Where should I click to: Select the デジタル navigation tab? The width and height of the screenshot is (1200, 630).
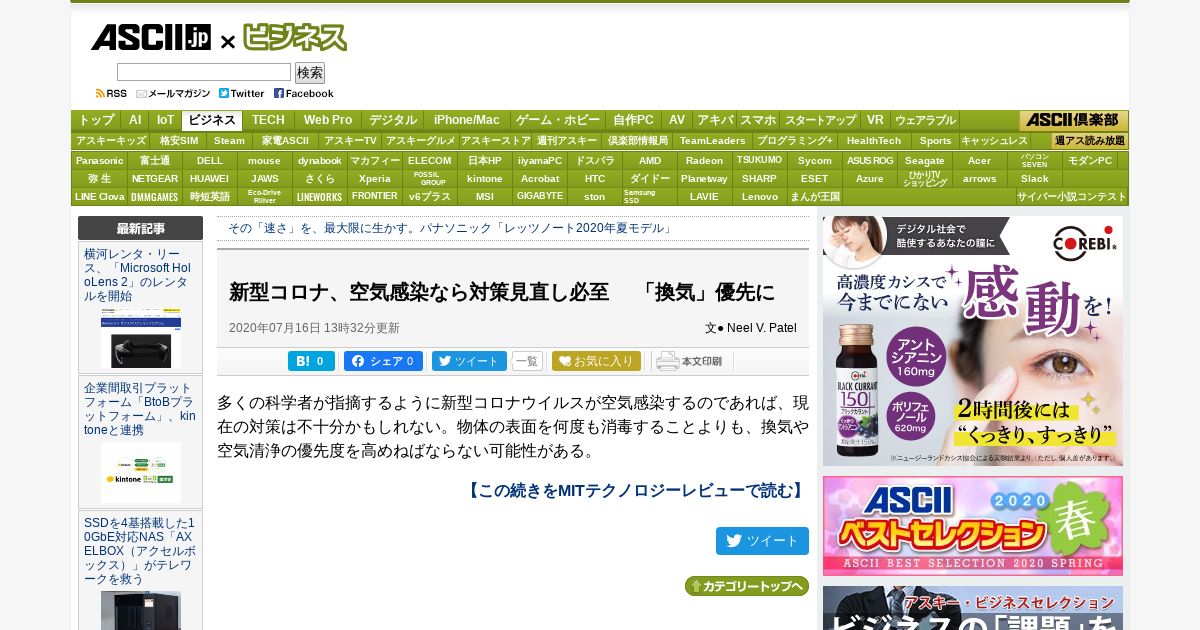click(x=393, y=120)
